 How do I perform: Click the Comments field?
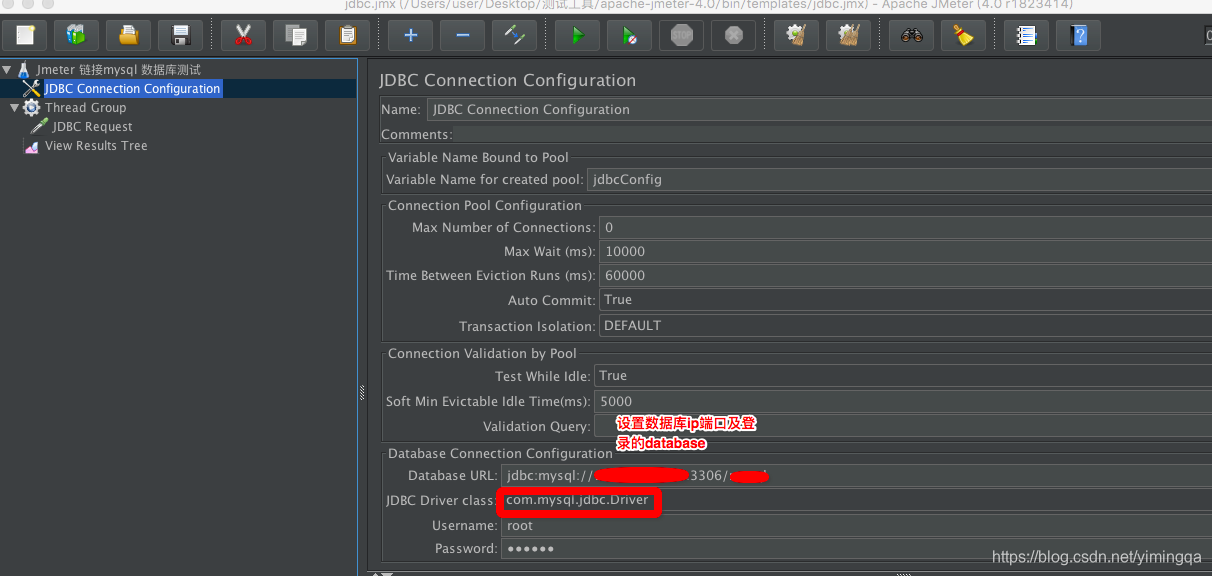(834, 134)
